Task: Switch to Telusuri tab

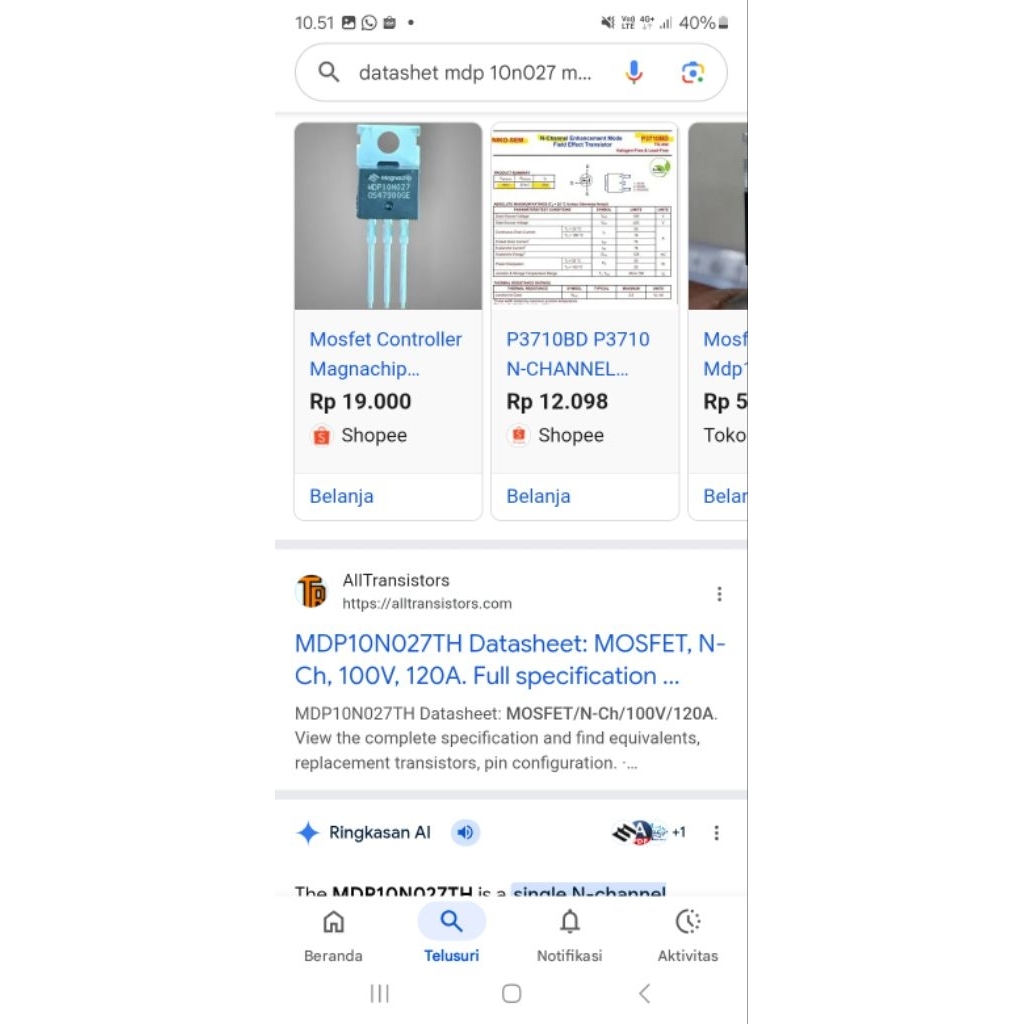Action: (451, 936)
